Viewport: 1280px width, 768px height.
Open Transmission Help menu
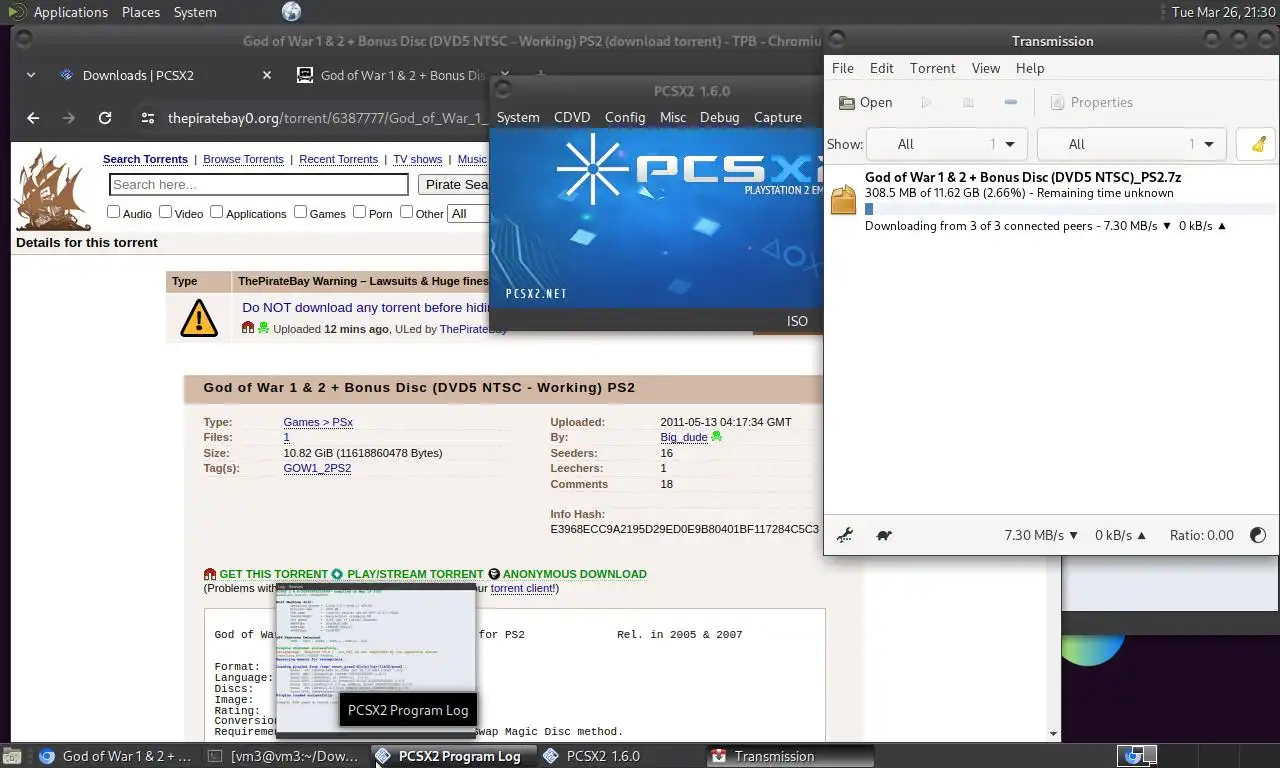tap(1030, 68)
